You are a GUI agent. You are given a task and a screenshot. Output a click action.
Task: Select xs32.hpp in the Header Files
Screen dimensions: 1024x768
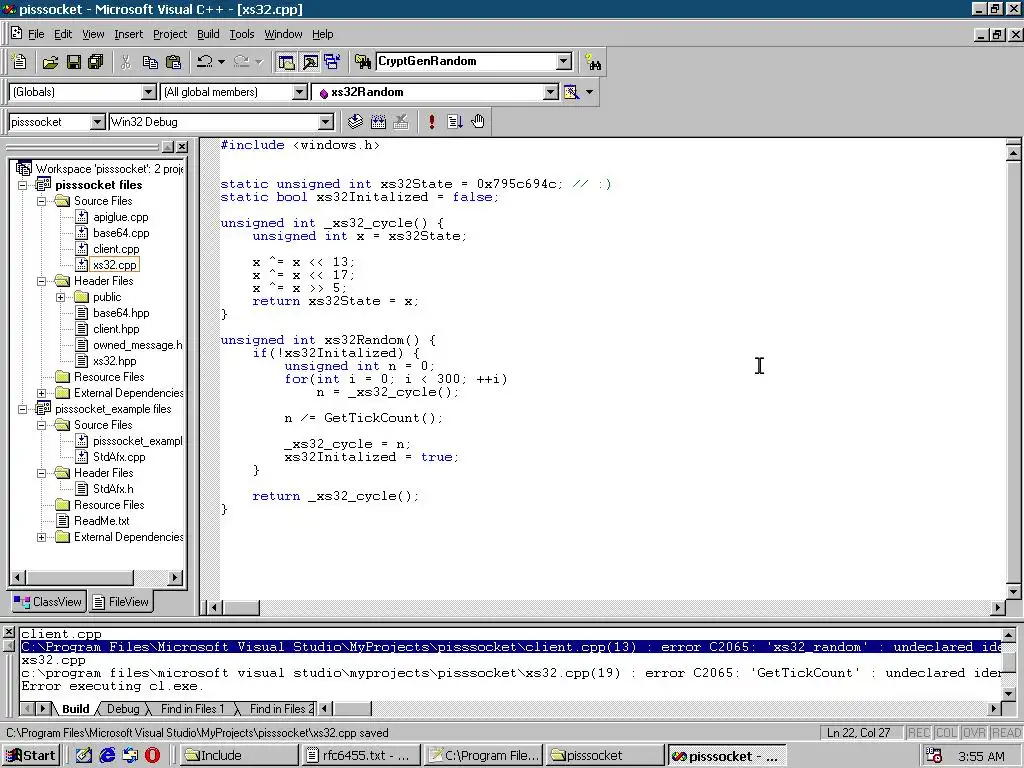pos(115,361)
